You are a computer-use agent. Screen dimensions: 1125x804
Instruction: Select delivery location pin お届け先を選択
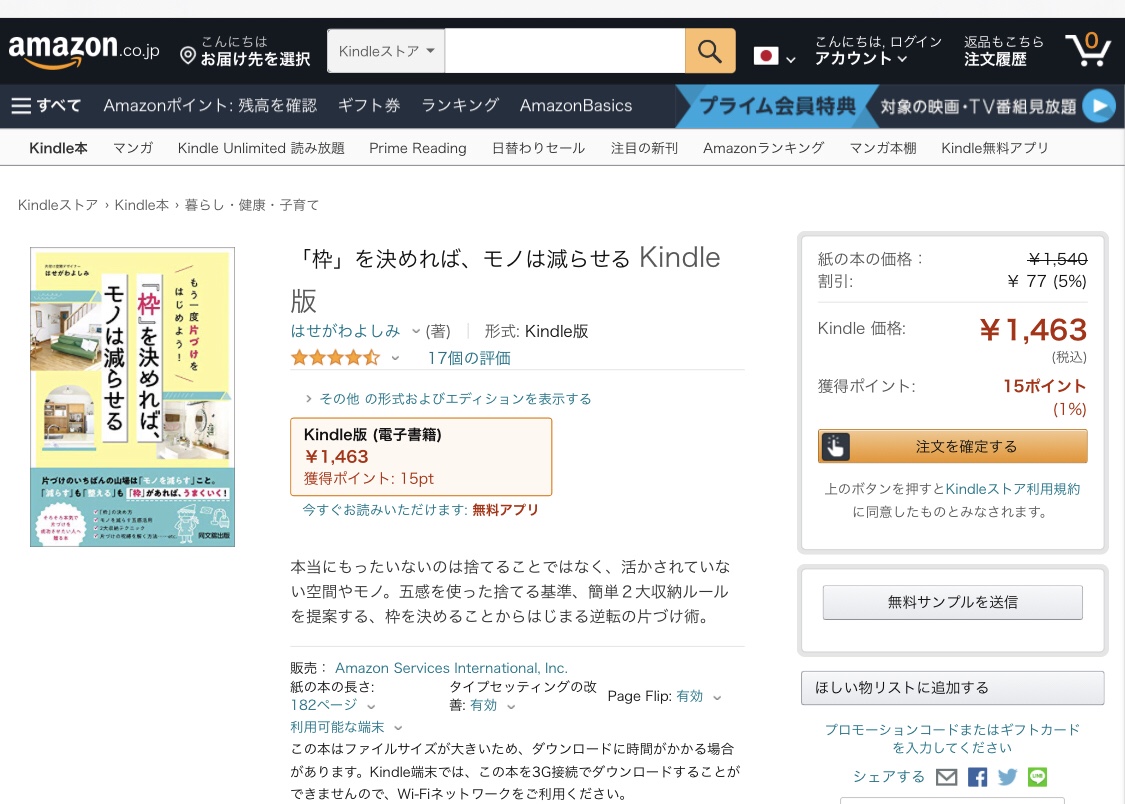click(245, 51)
